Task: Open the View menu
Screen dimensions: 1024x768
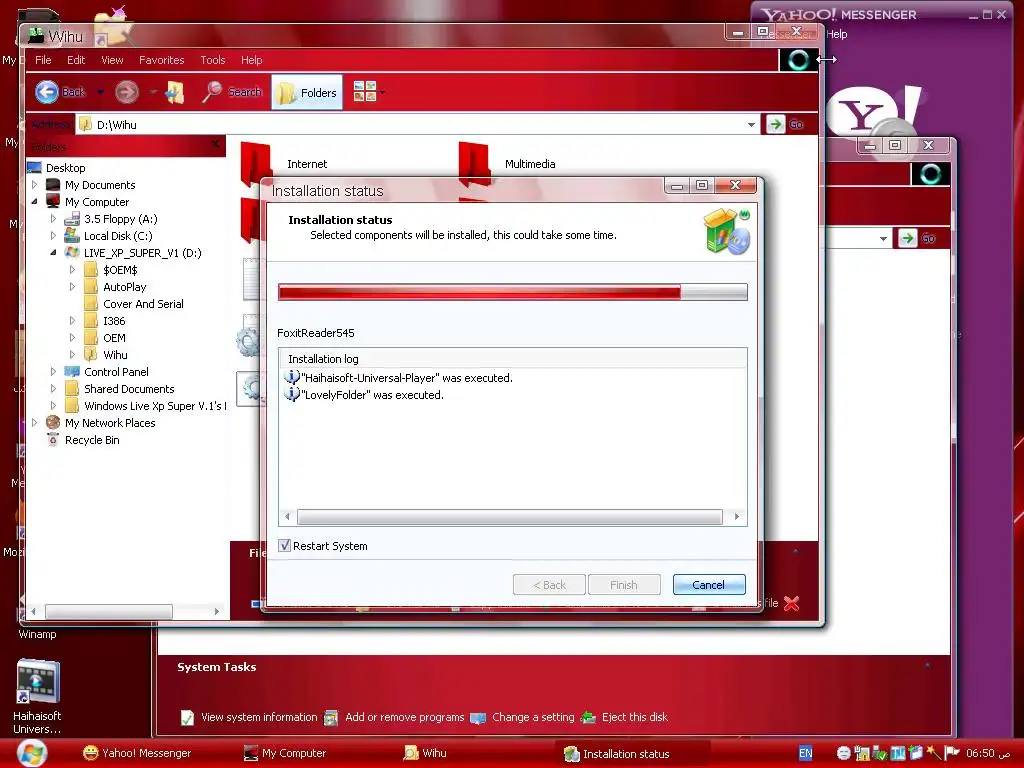Action: coord(112,60)
